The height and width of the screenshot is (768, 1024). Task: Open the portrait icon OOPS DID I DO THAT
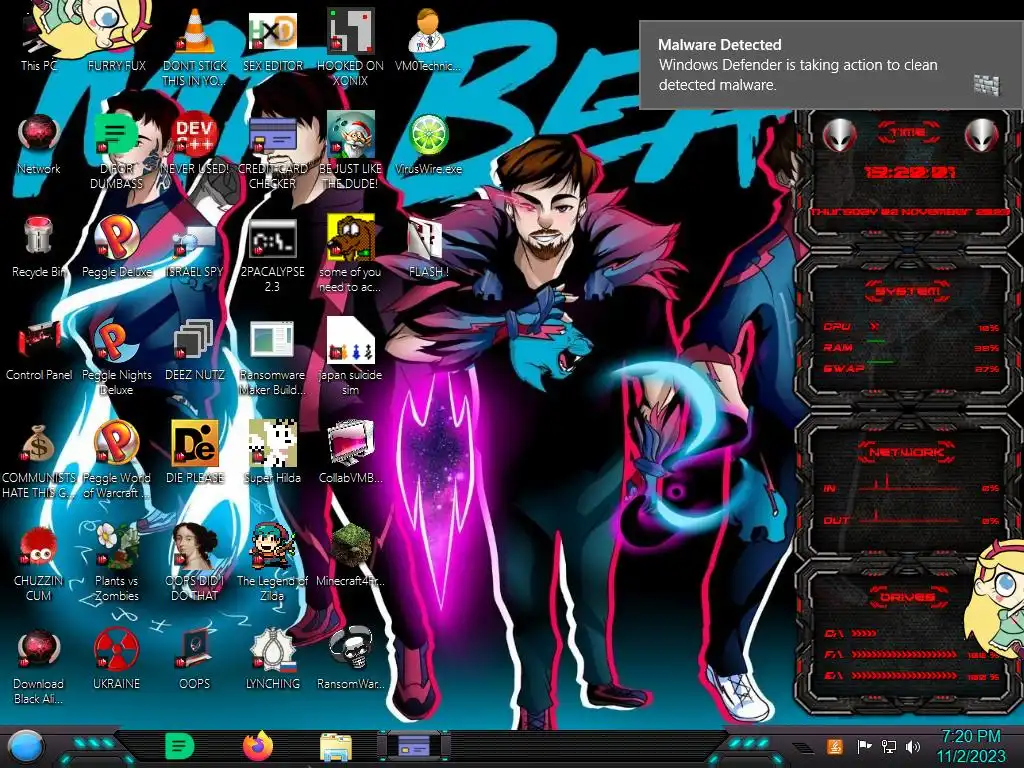click(x=195, y=564)
